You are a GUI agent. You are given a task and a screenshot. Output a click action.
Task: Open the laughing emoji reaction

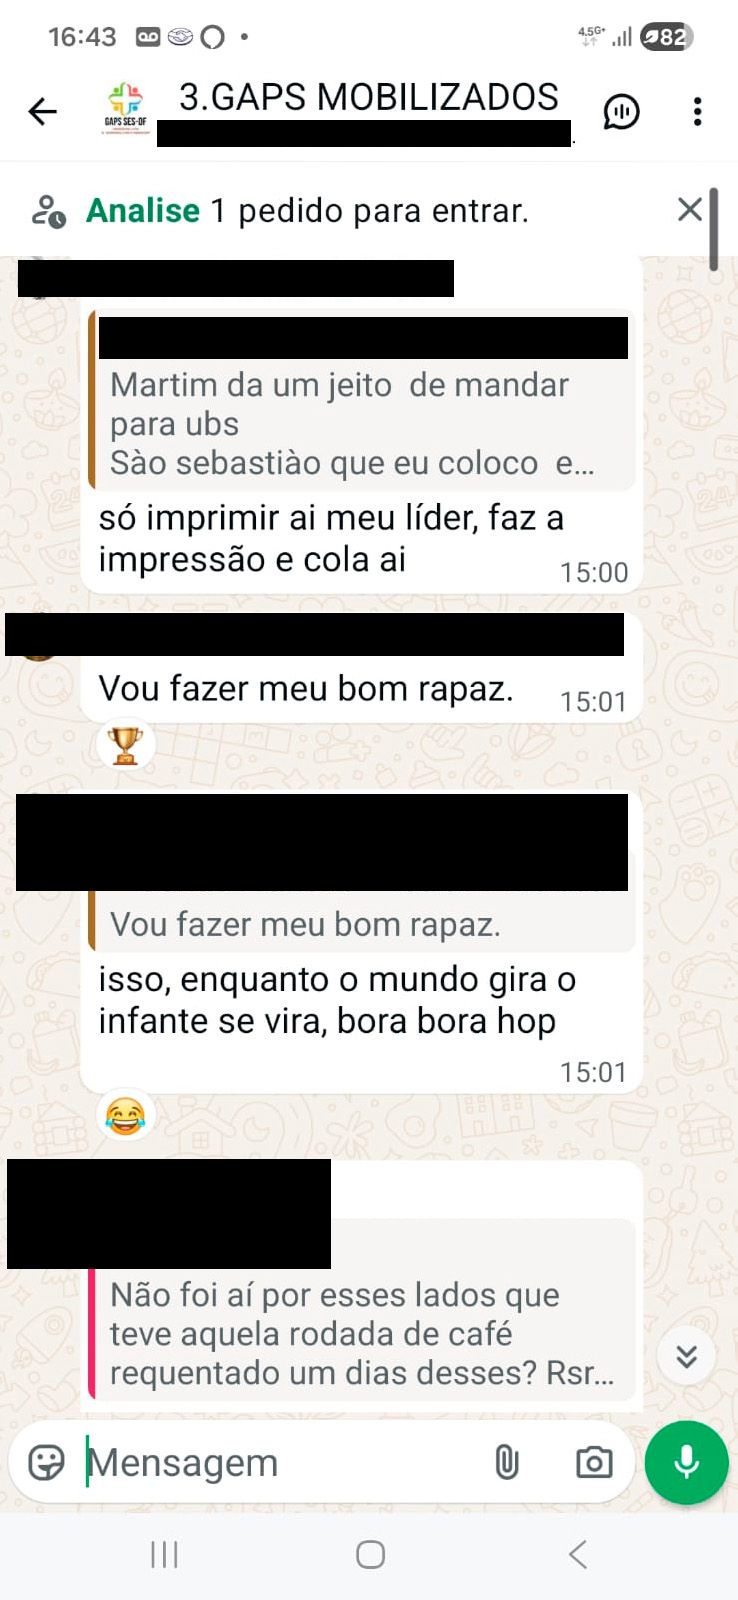pyautogui.click(x=125, y=1115)
